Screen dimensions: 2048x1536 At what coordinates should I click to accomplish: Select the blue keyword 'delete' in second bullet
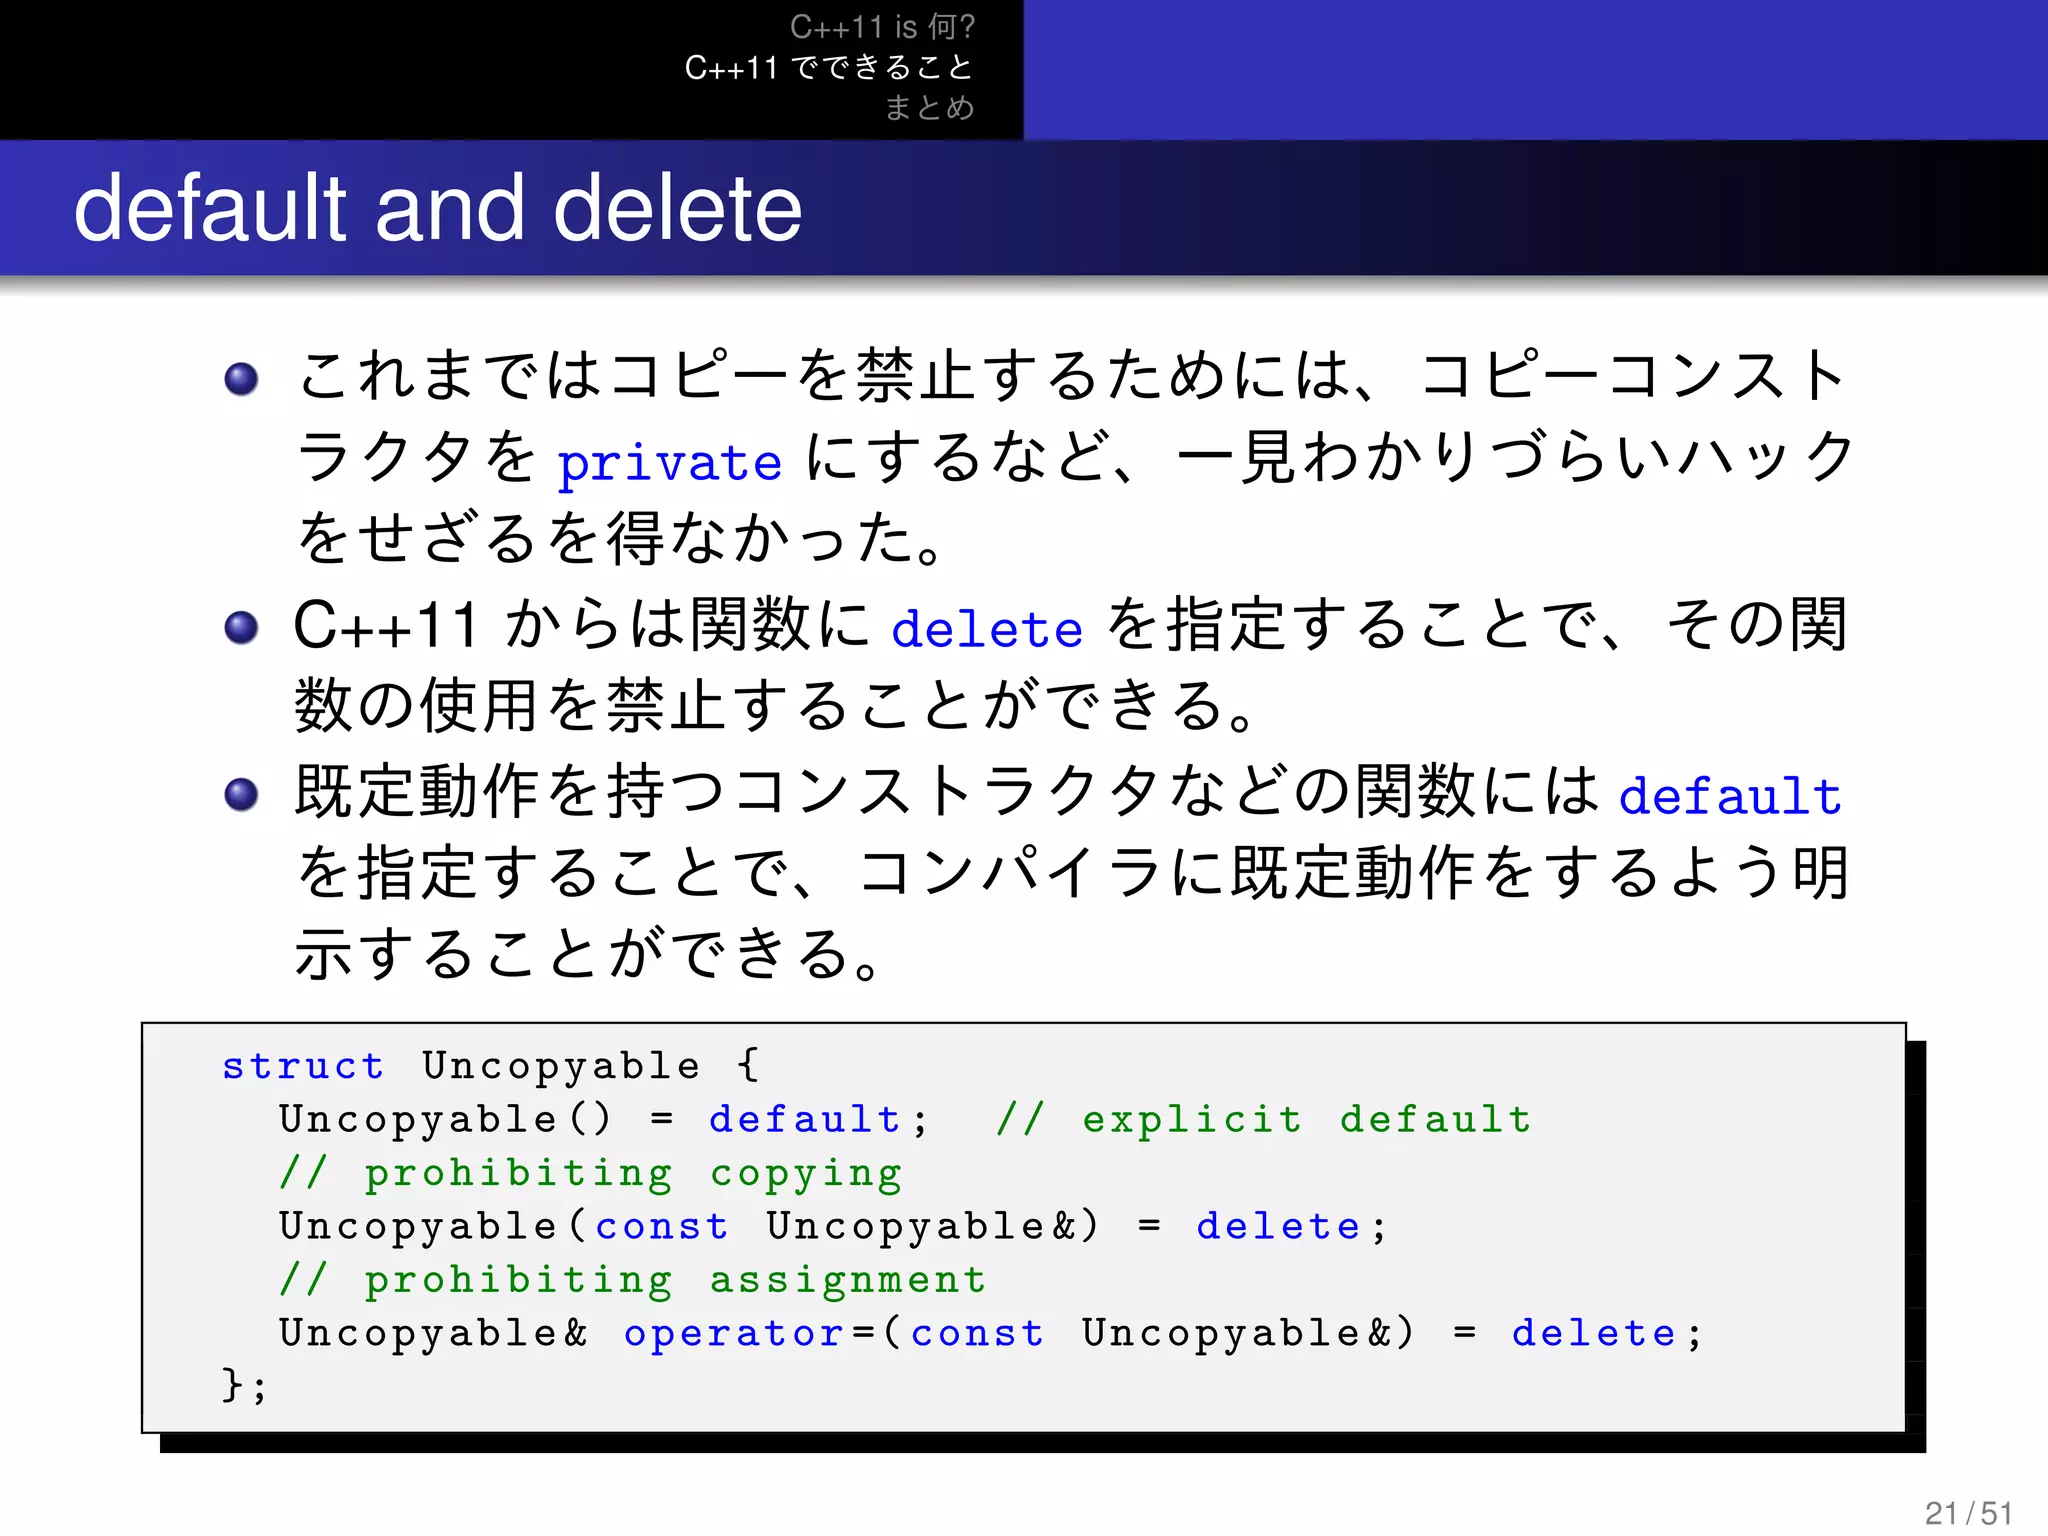(987, 630)
